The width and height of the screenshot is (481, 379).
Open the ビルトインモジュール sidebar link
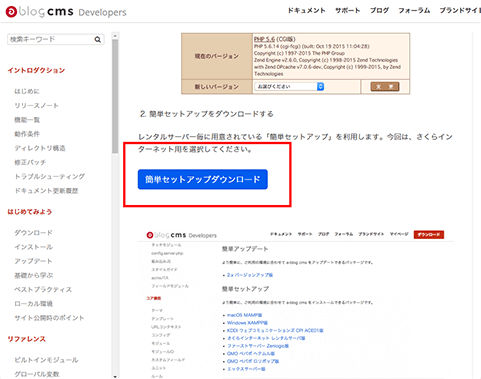tap(46, 360)
